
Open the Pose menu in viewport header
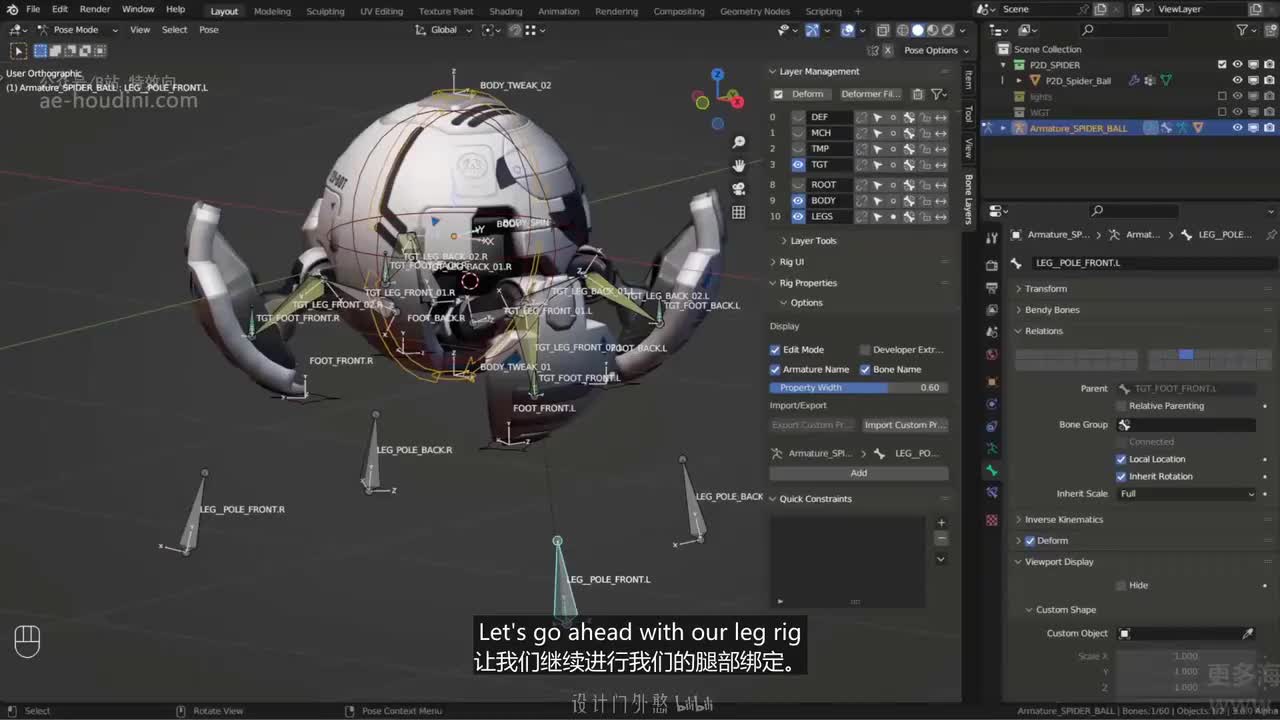(x=209, y=30)
